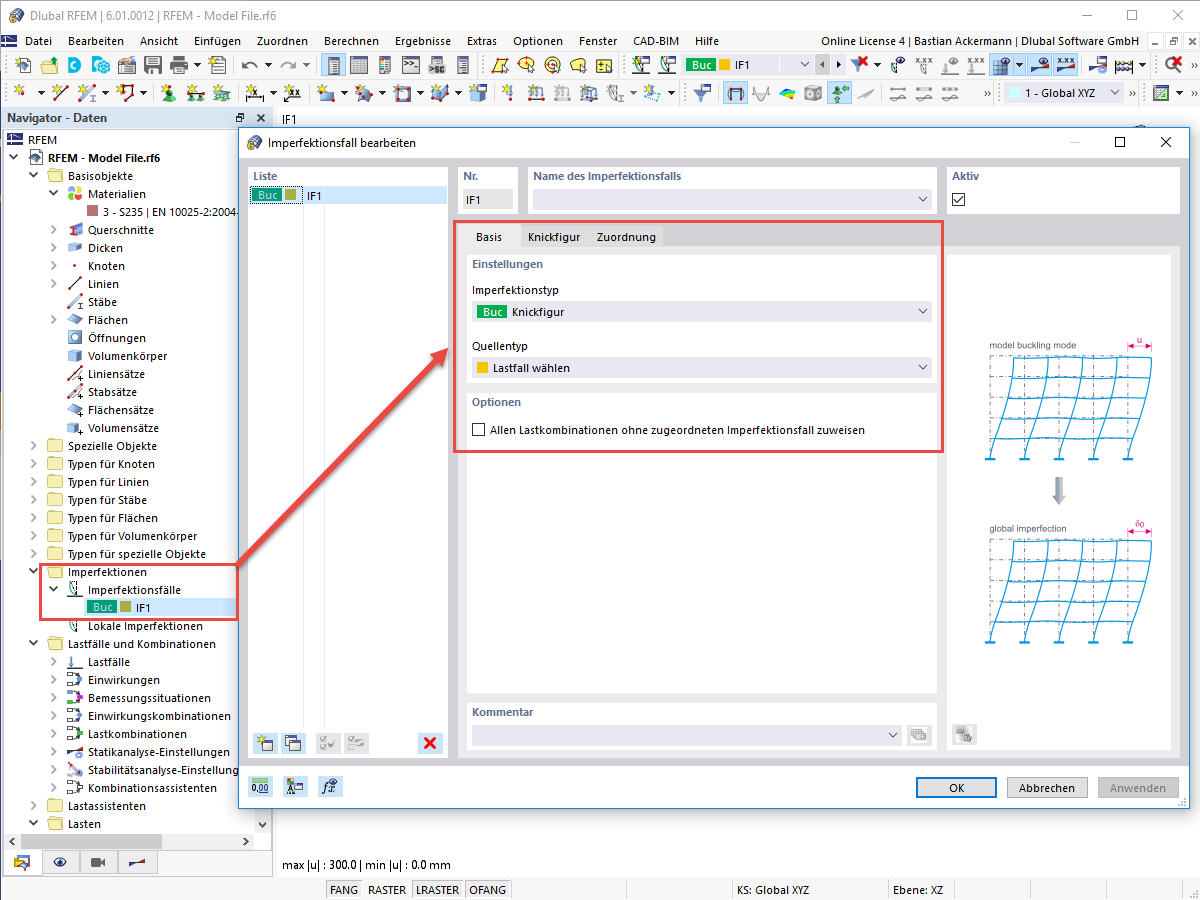Image resolution: width=1200 pixels, height=900 pixels.
Task: Copy the imperfection case using the copy icon
Action: coord(293,743)
